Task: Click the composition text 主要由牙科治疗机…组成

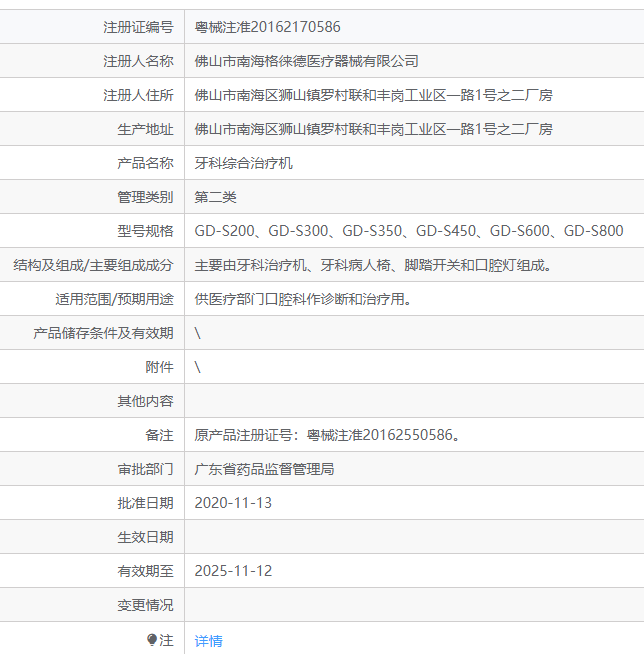Action: 374,265
